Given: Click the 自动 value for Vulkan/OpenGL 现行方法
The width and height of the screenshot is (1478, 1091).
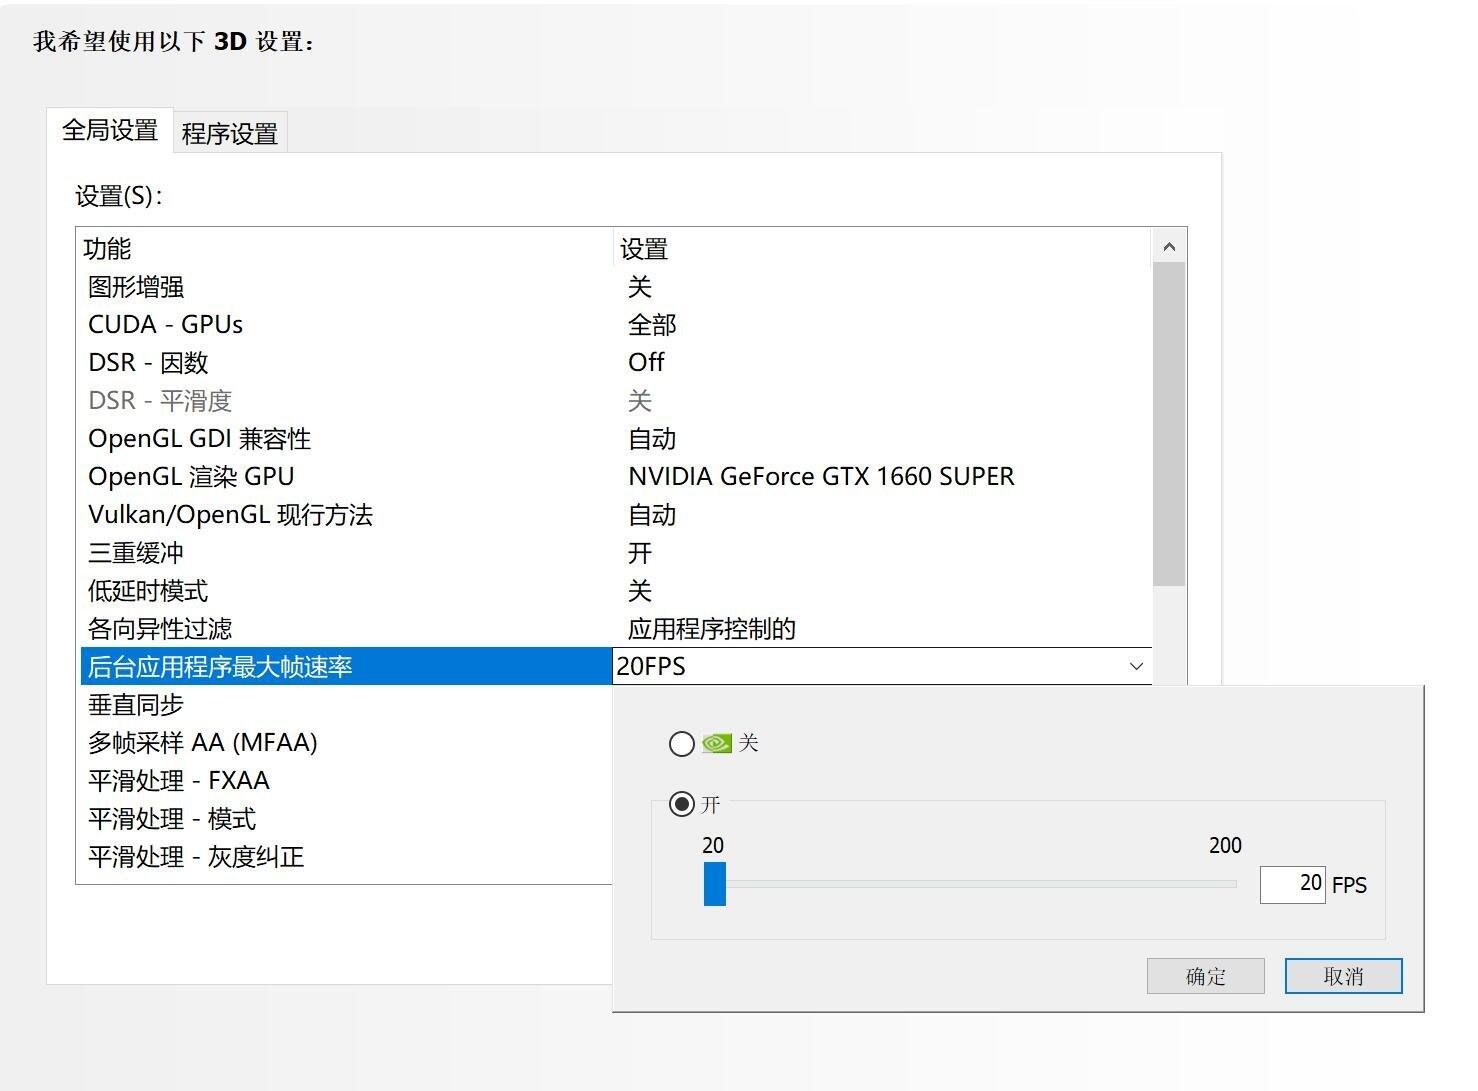Looking at the screenshot, I should click(652, 515).
